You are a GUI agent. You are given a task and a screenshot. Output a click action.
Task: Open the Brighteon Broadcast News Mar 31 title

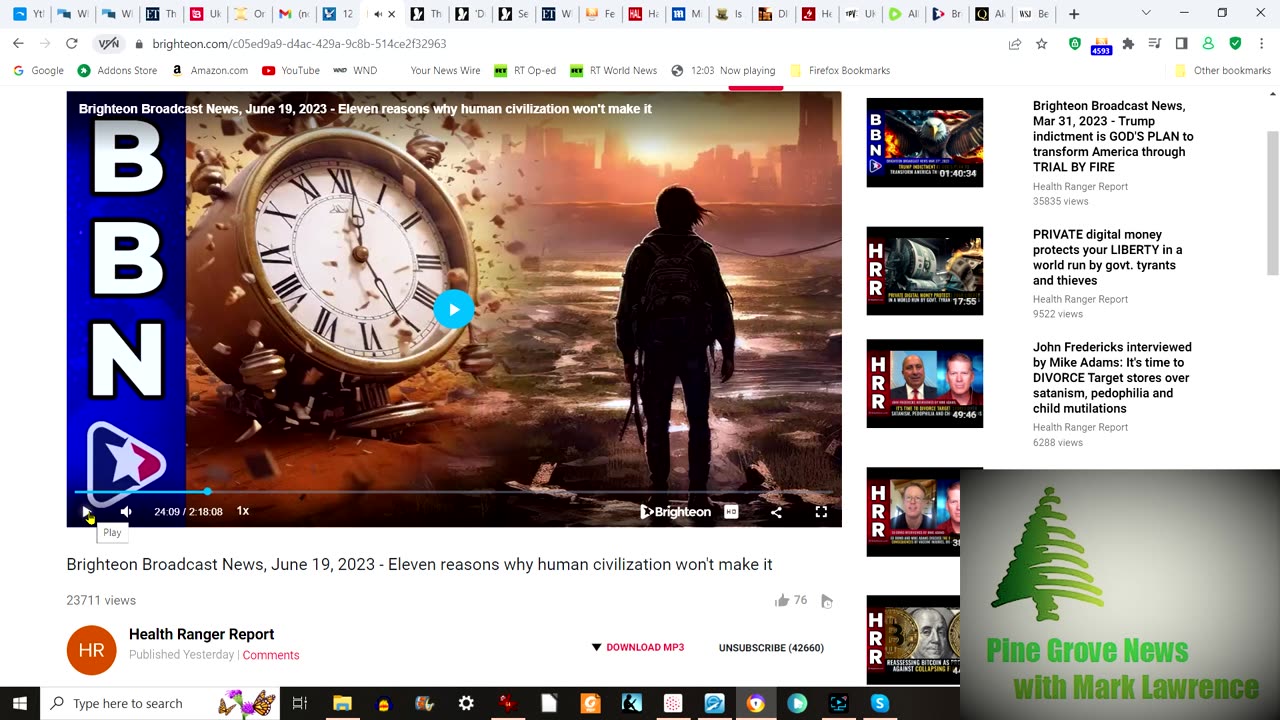coord(1113,136)
